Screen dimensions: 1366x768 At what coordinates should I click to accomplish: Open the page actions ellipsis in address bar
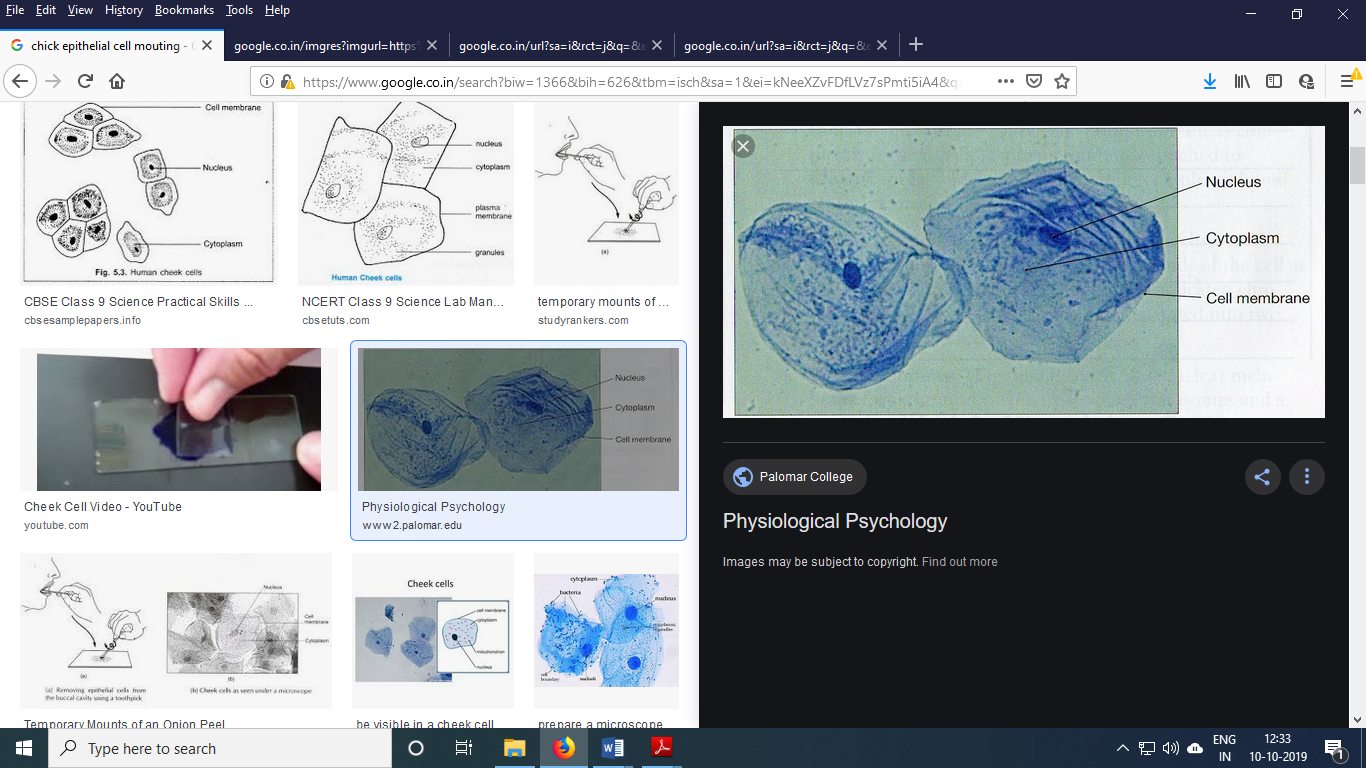(1006, 82)
